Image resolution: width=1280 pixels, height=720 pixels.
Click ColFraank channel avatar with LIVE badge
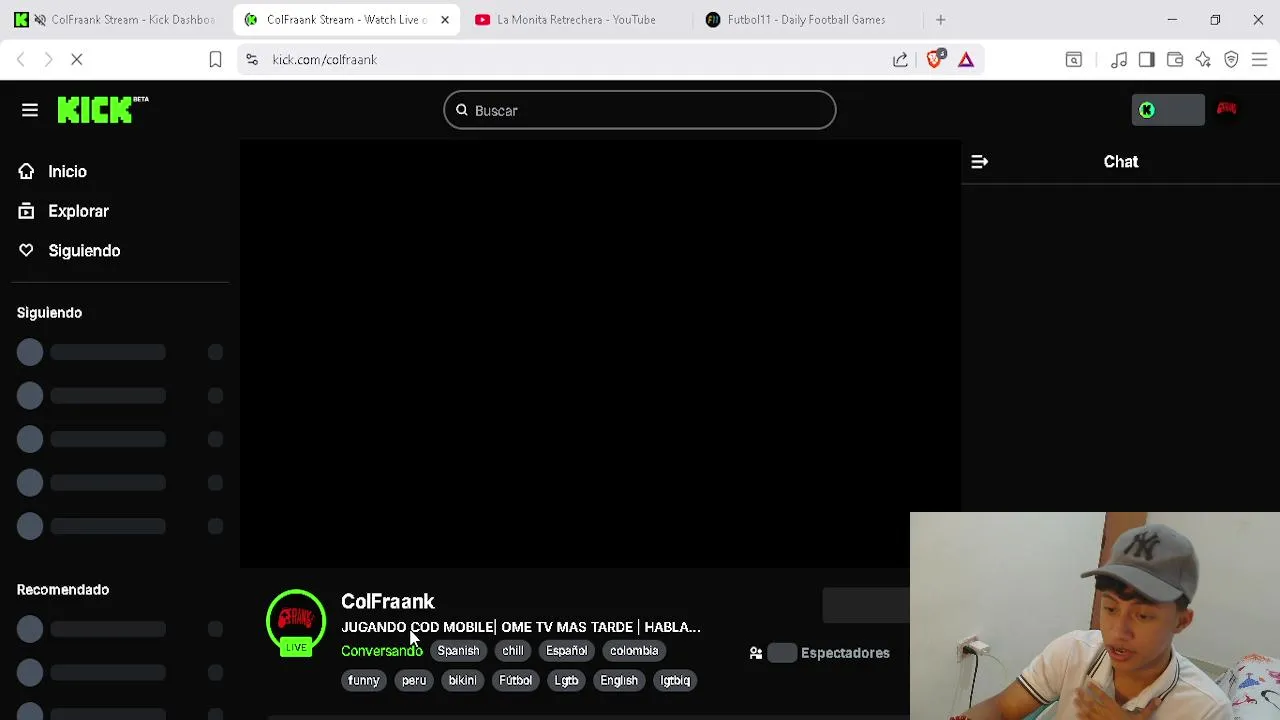pyautogui.click(x=296, y=622)
